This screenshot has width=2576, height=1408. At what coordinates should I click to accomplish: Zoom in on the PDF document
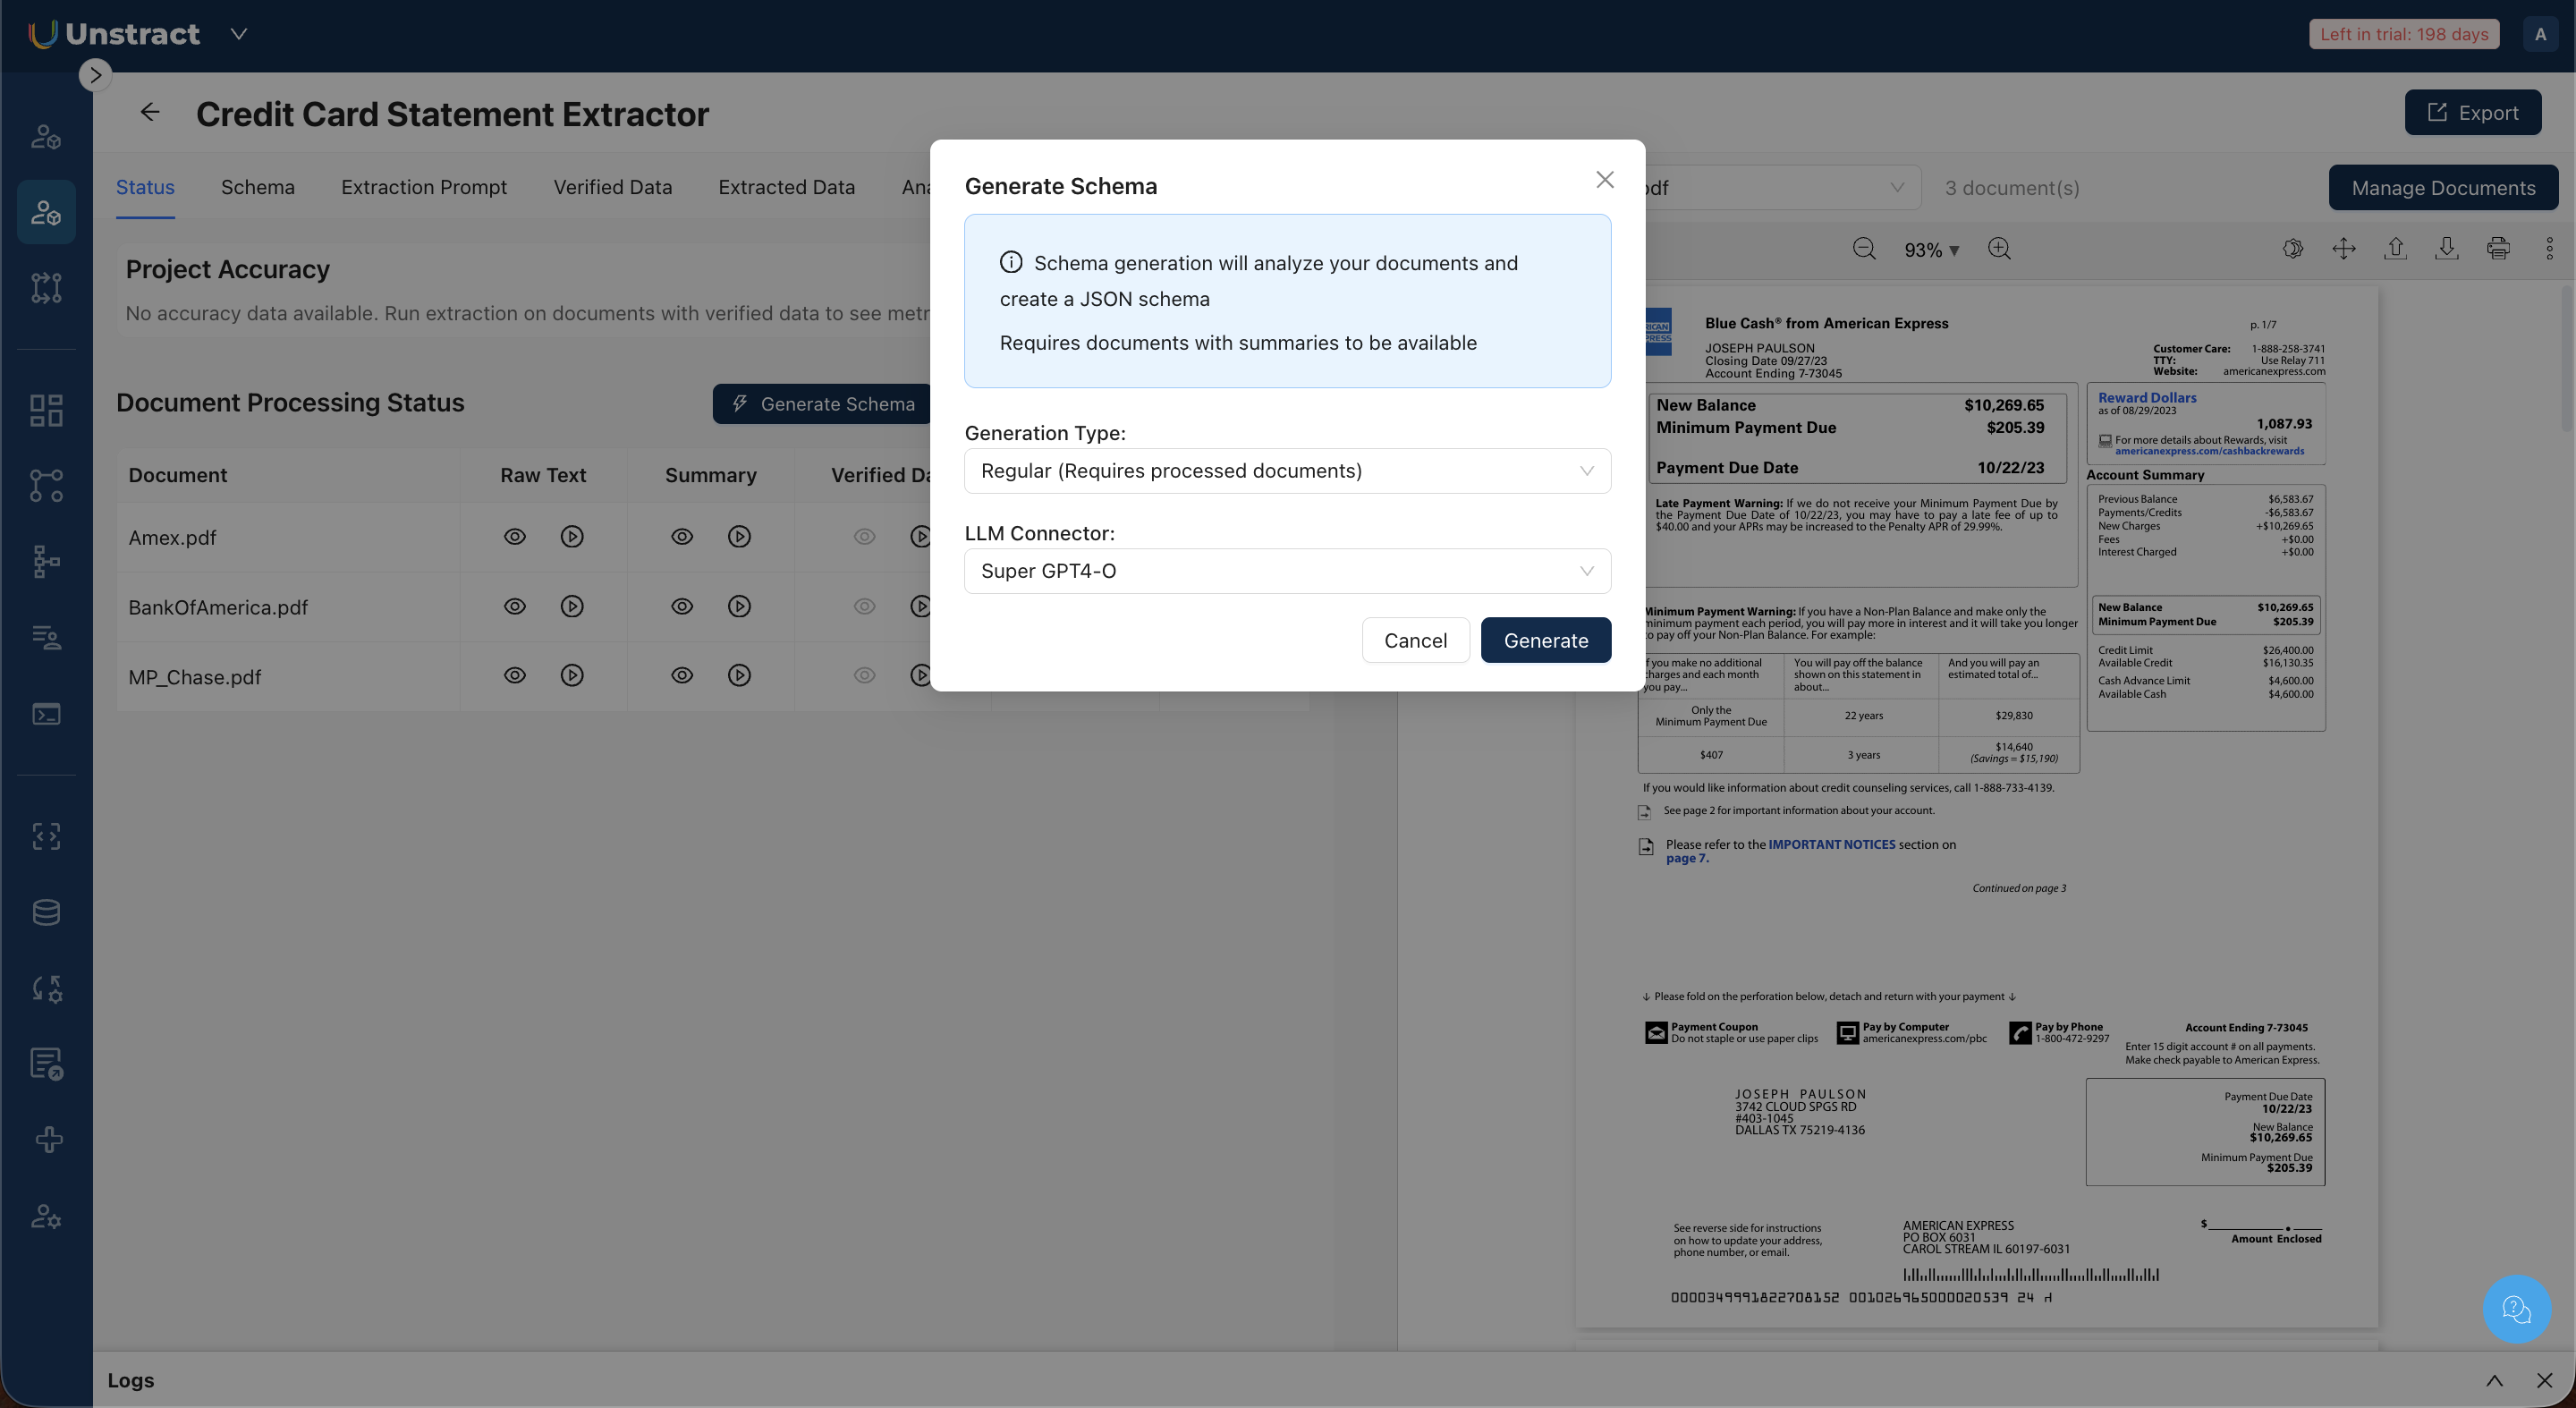pyautogui.click(x=1999, y=249)
